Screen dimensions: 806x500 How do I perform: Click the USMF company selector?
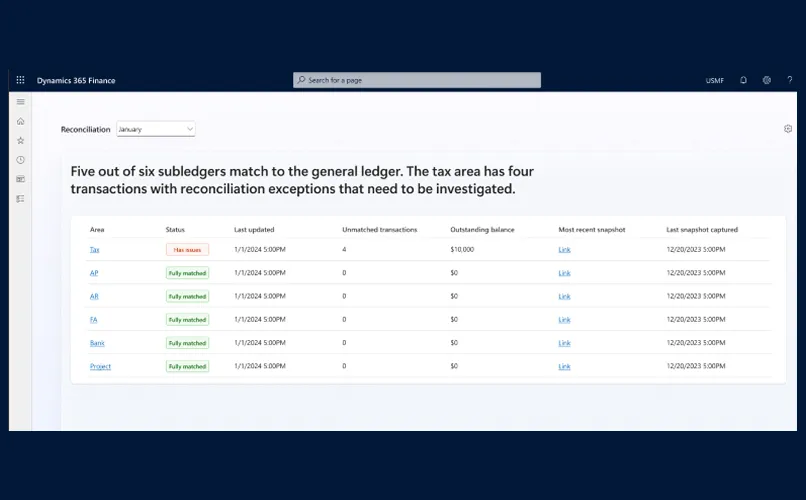point(714,80)
